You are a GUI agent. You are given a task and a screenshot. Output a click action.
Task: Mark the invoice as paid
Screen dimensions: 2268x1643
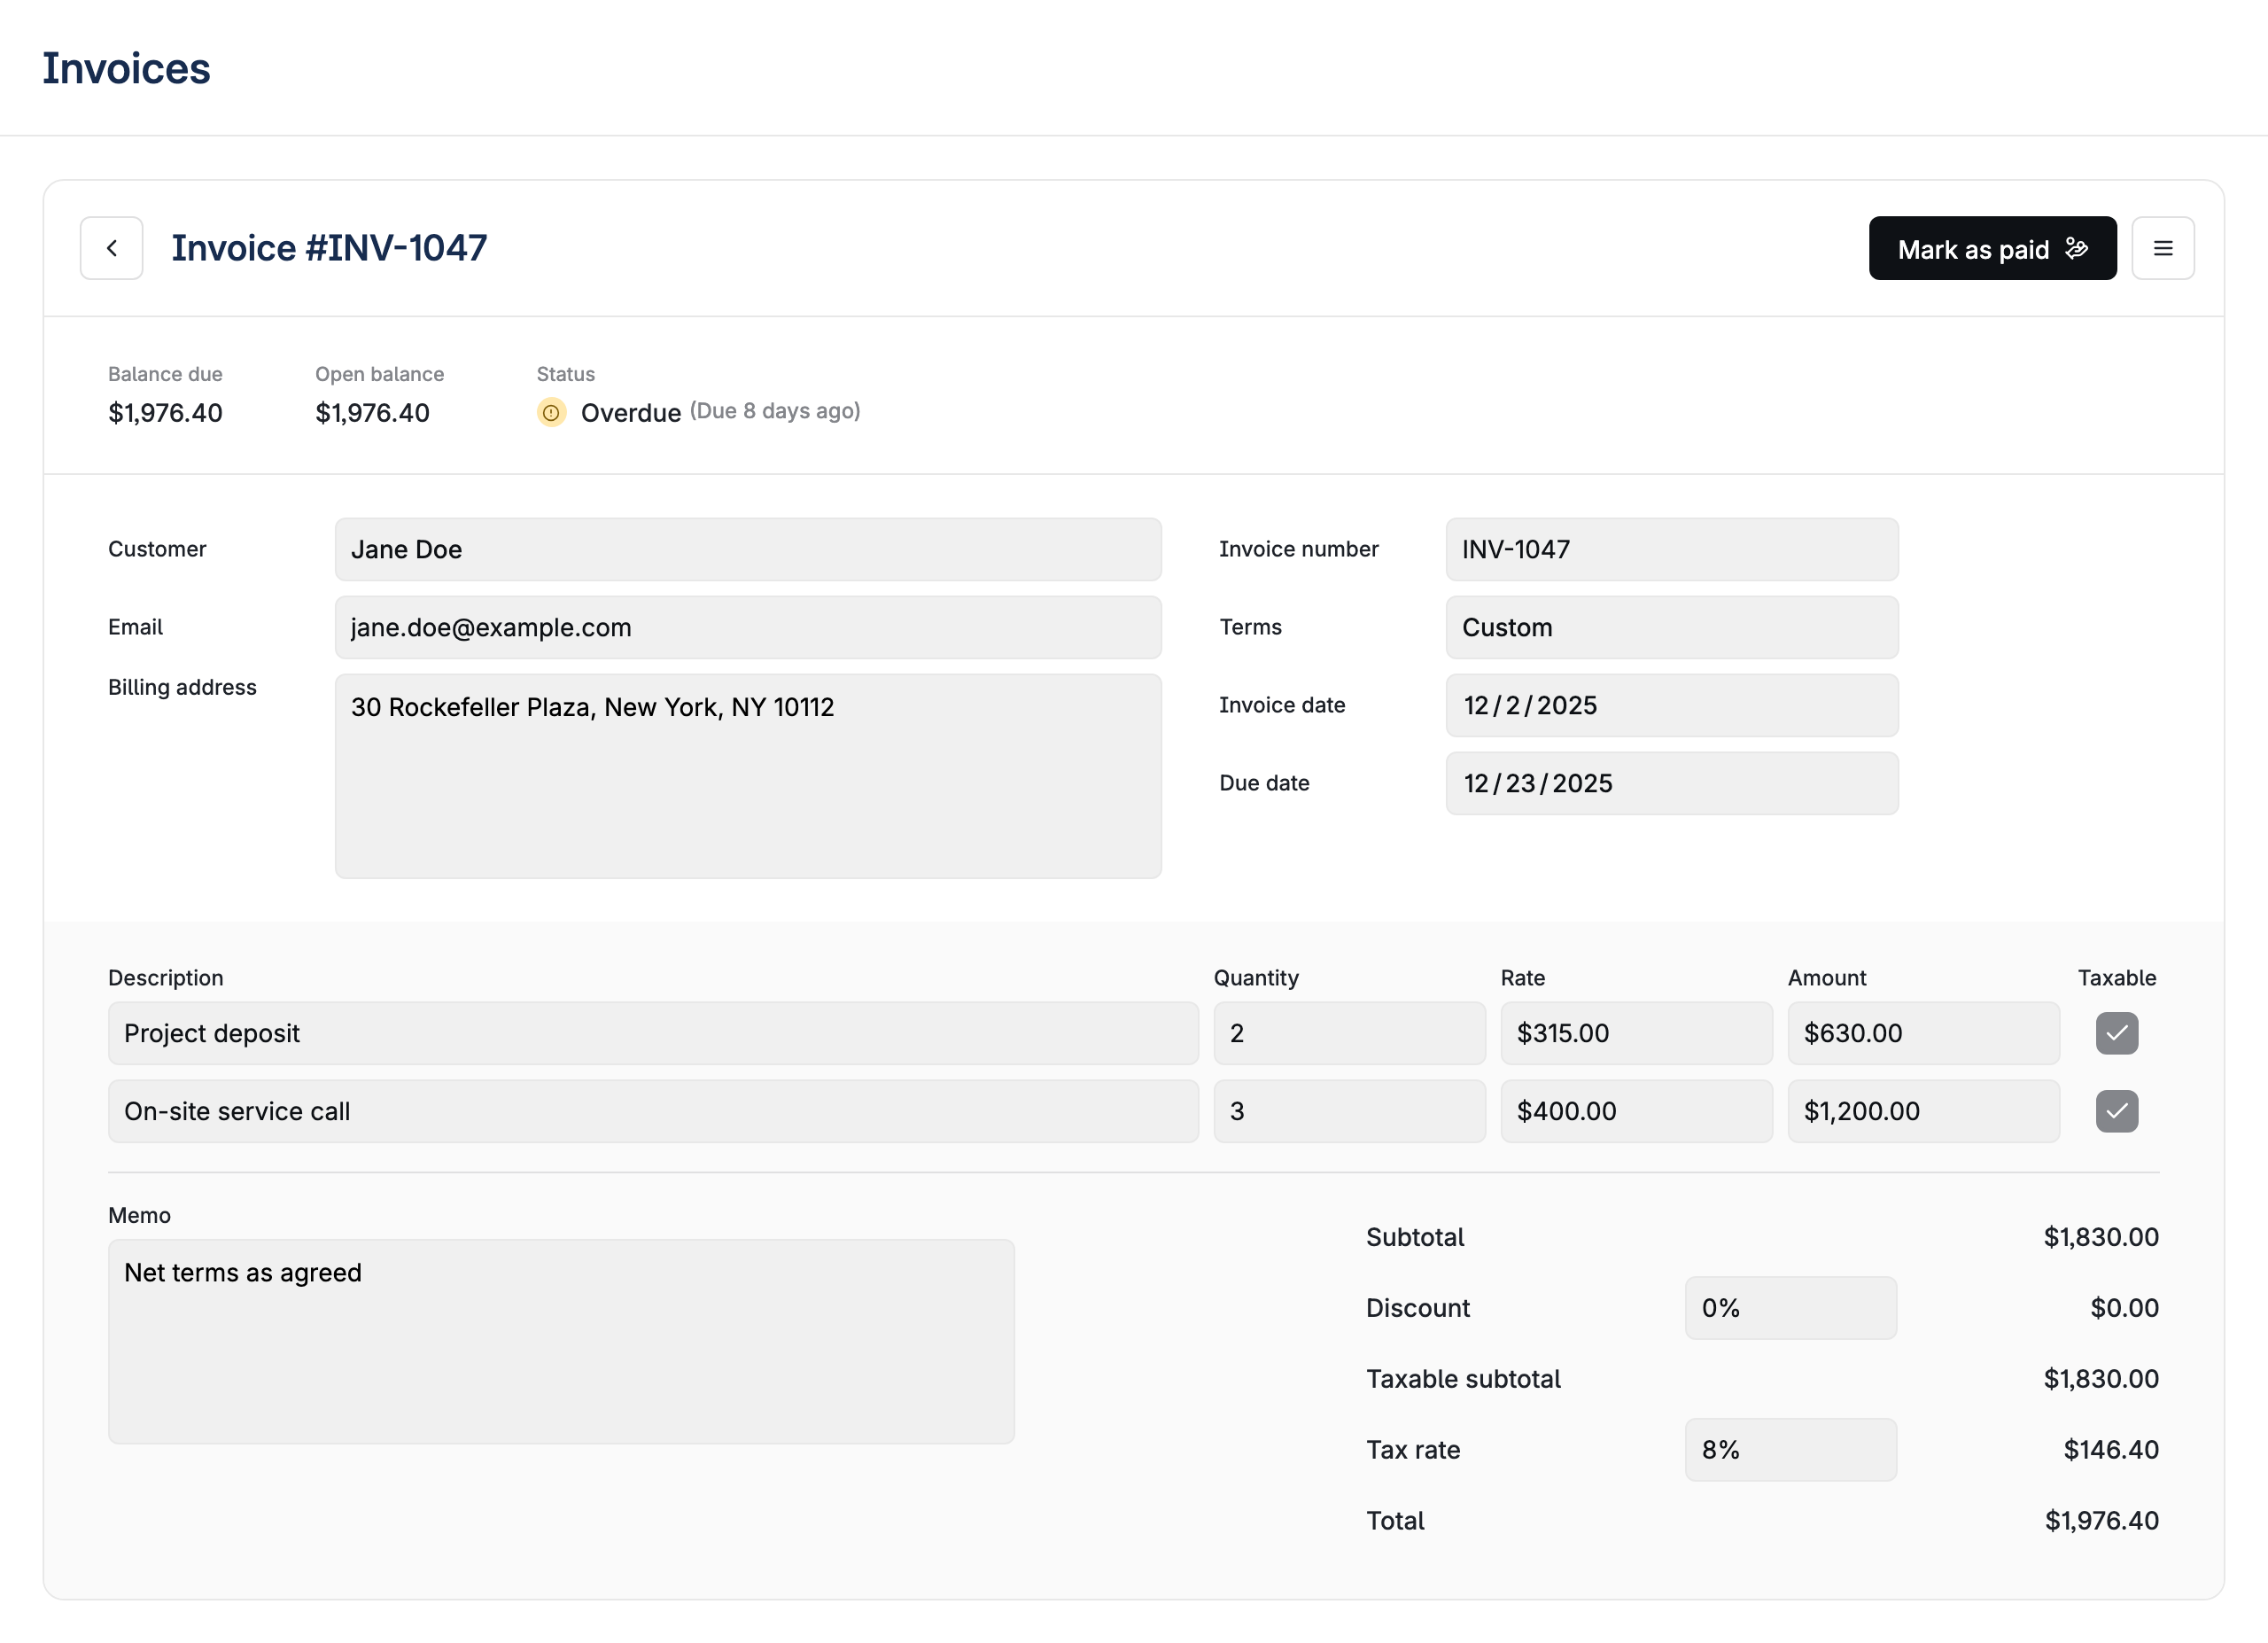[x=1992, y=248]
